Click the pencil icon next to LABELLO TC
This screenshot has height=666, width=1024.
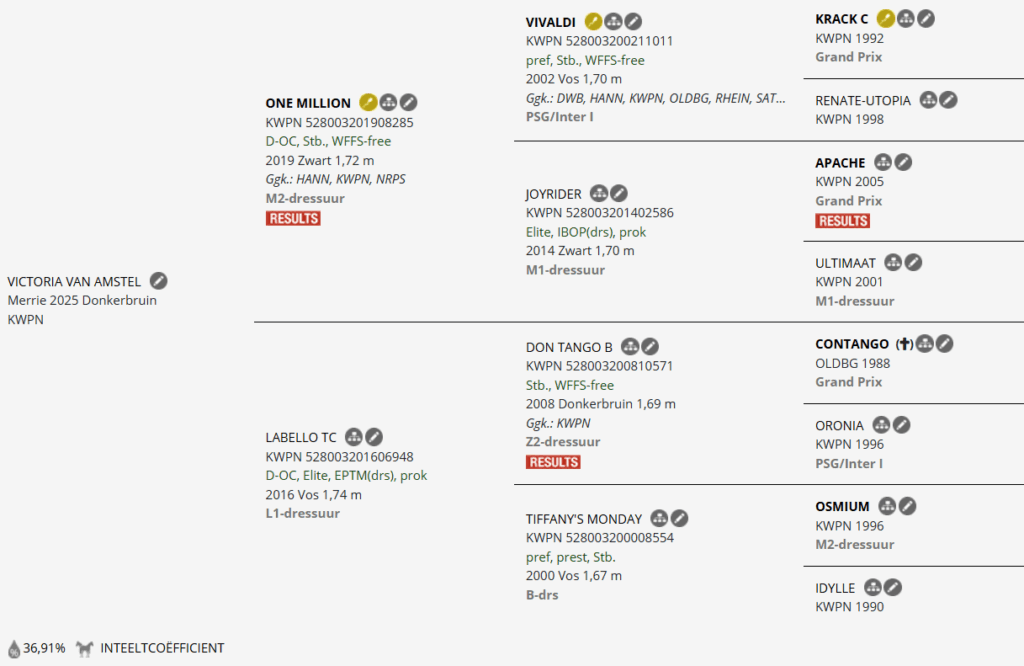click(373, 437)
